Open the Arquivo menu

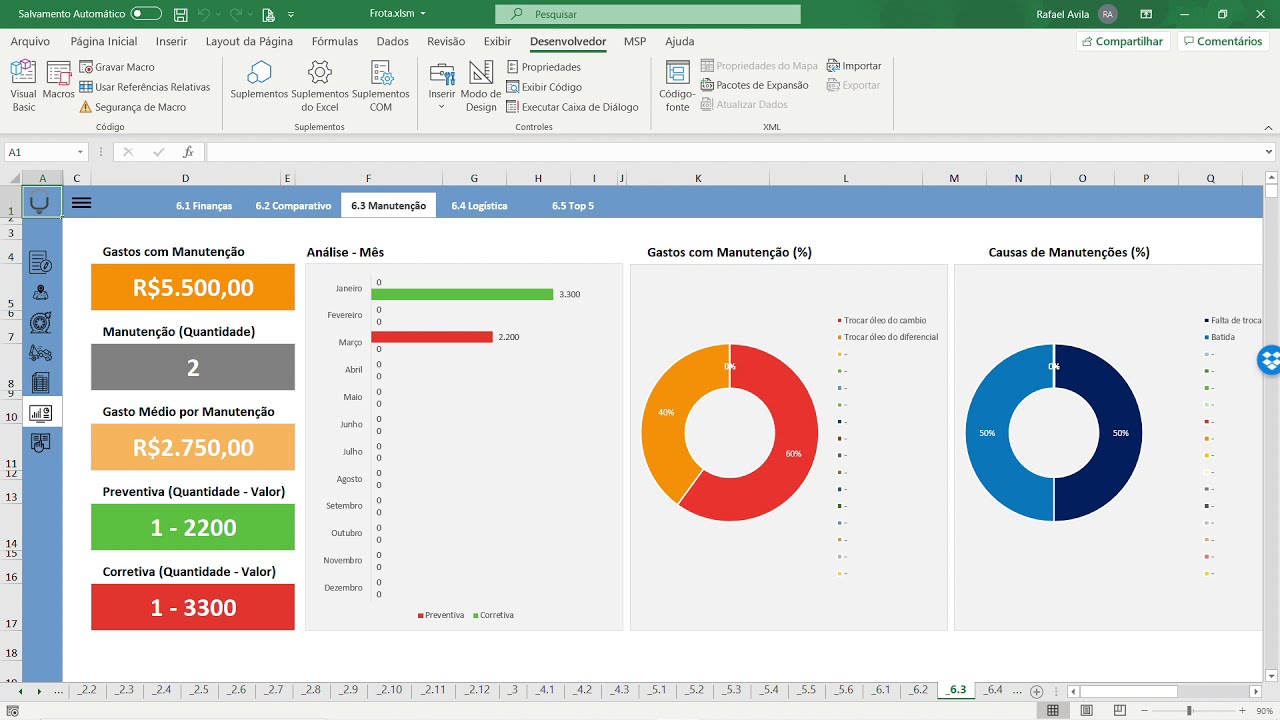point(30,41)
